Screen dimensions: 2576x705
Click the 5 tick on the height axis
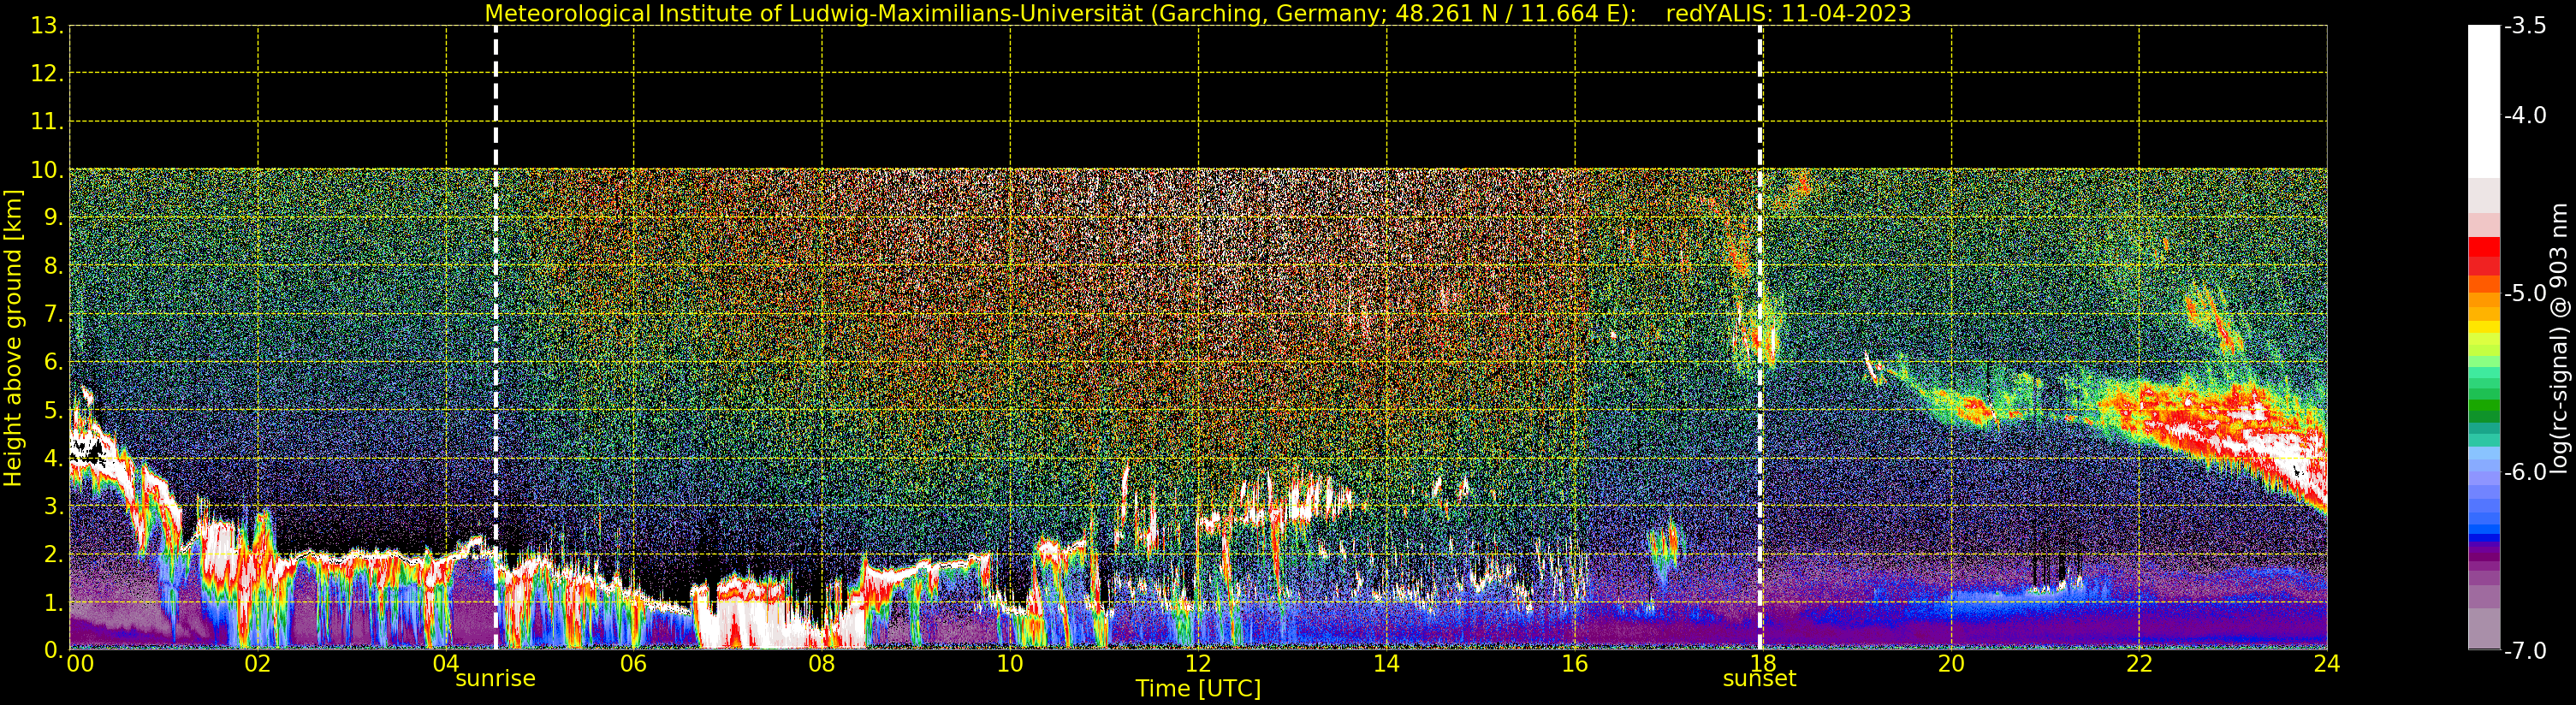click(52, 410)
